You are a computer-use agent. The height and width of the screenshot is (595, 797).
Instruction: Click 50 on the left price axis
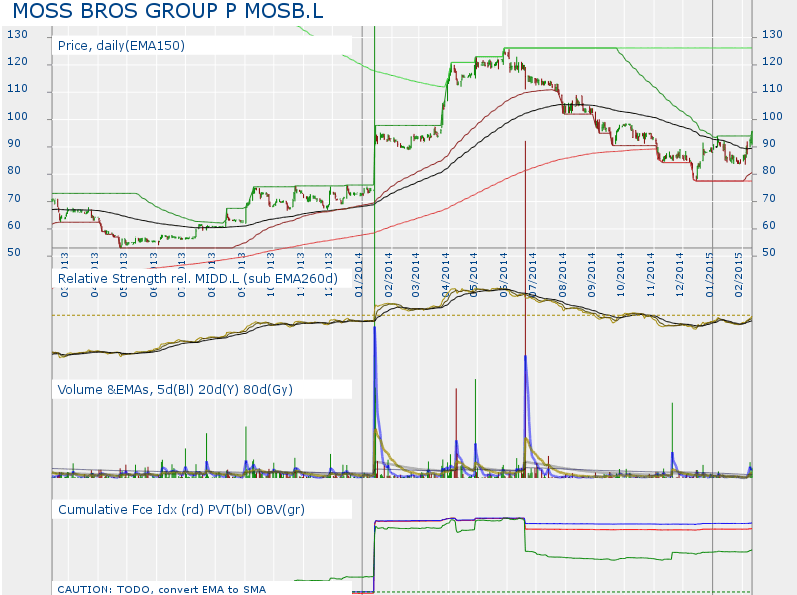pos(14,253)
